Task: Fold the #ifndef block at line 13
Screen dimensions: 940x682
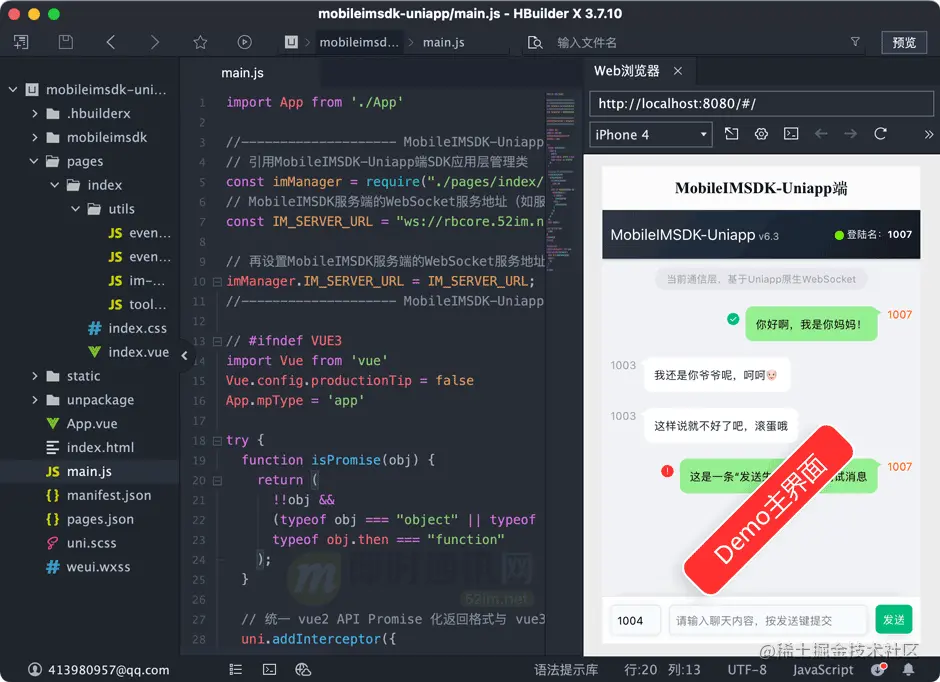Action: [217, 342]
